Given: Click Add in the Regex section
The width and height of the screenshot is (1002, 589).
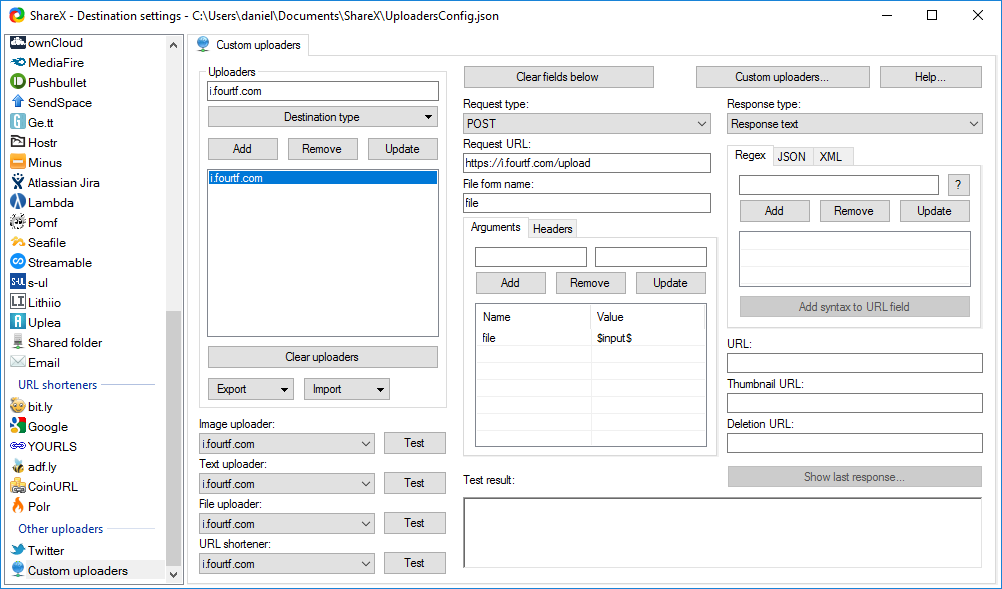Looking at the screenshot, I should click(x=775, y=211).
